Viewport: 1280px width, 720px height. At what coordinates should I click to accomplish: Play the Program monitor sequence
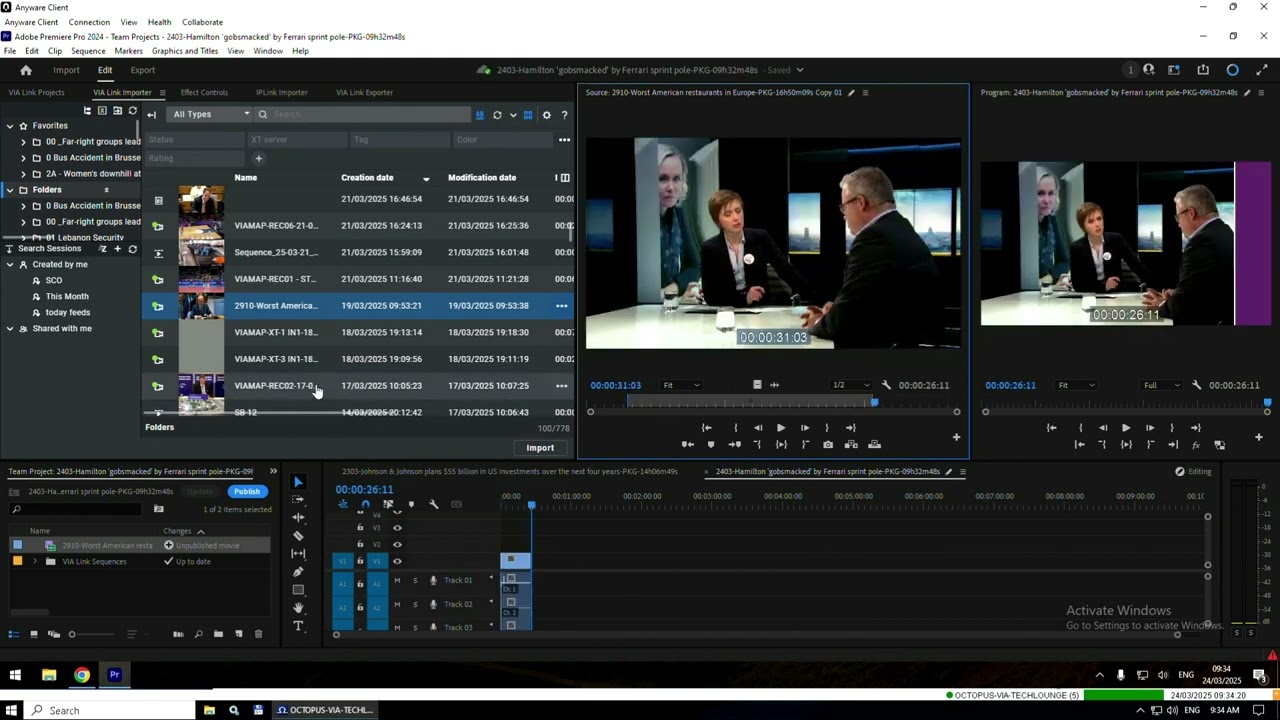1126,428
